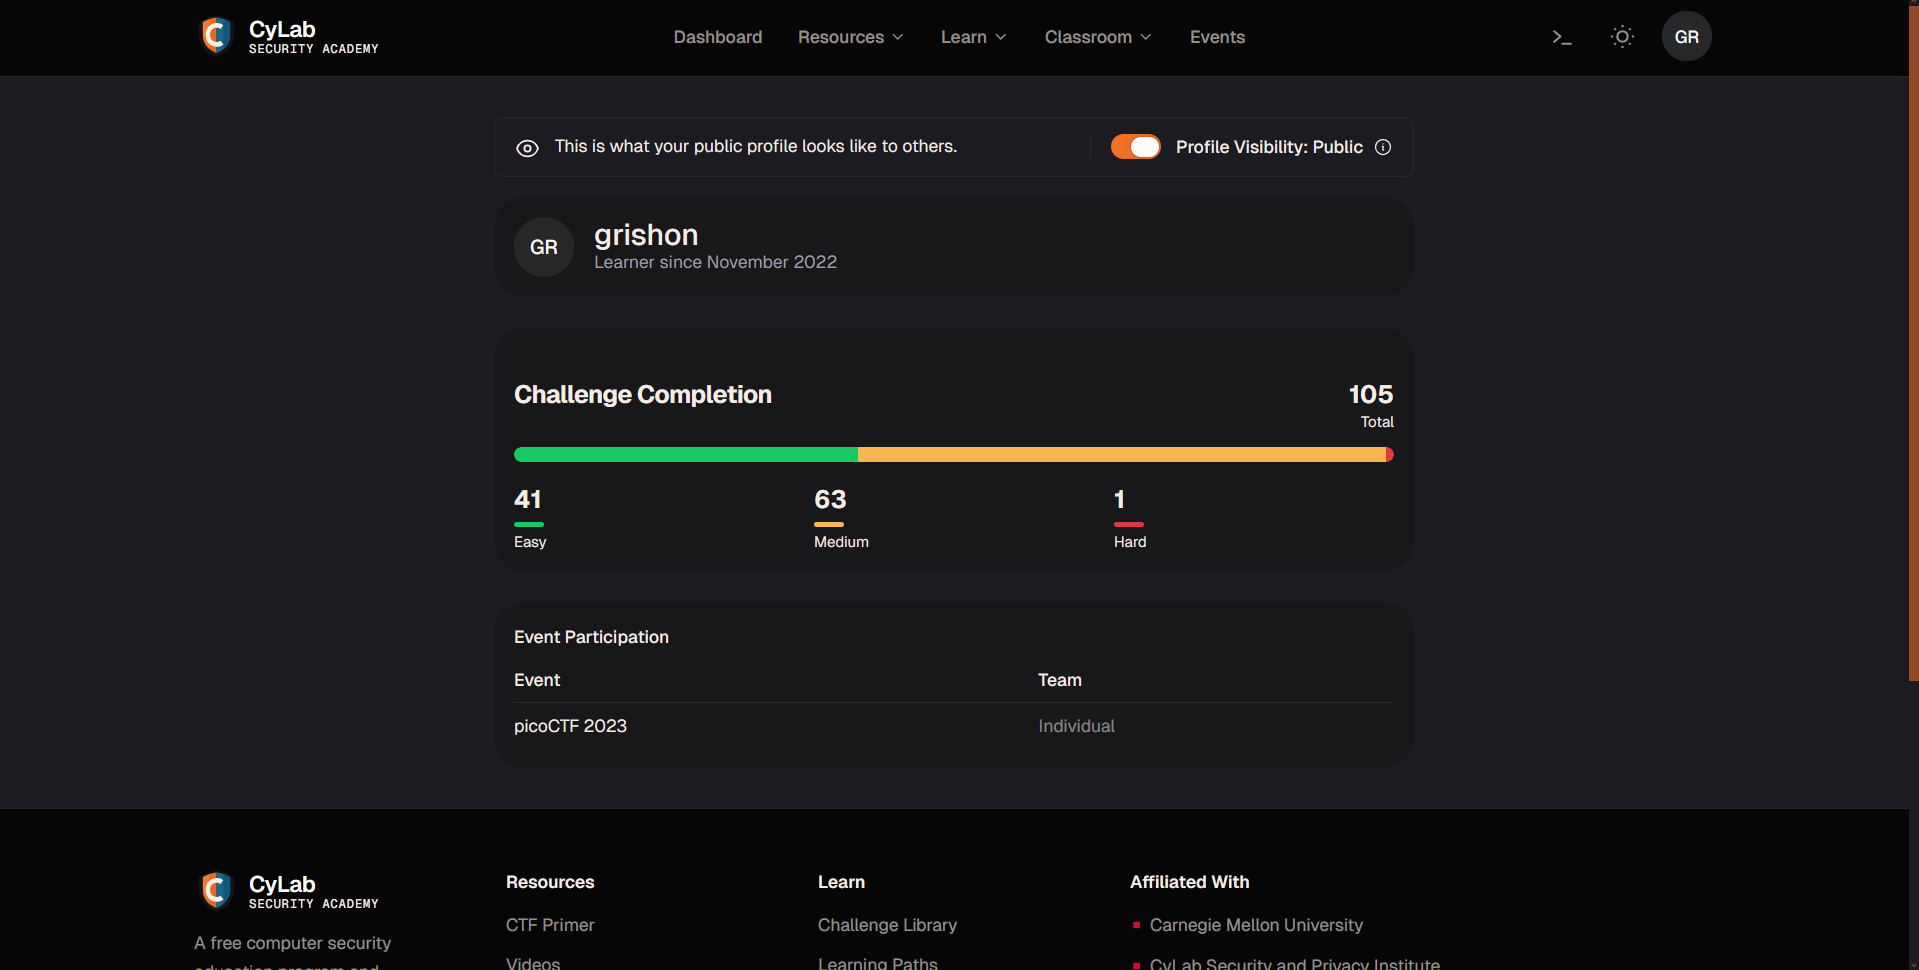Viewport: 1919px width, 970px height.
Task: Click the Team column header
Action: point(1059,680)
